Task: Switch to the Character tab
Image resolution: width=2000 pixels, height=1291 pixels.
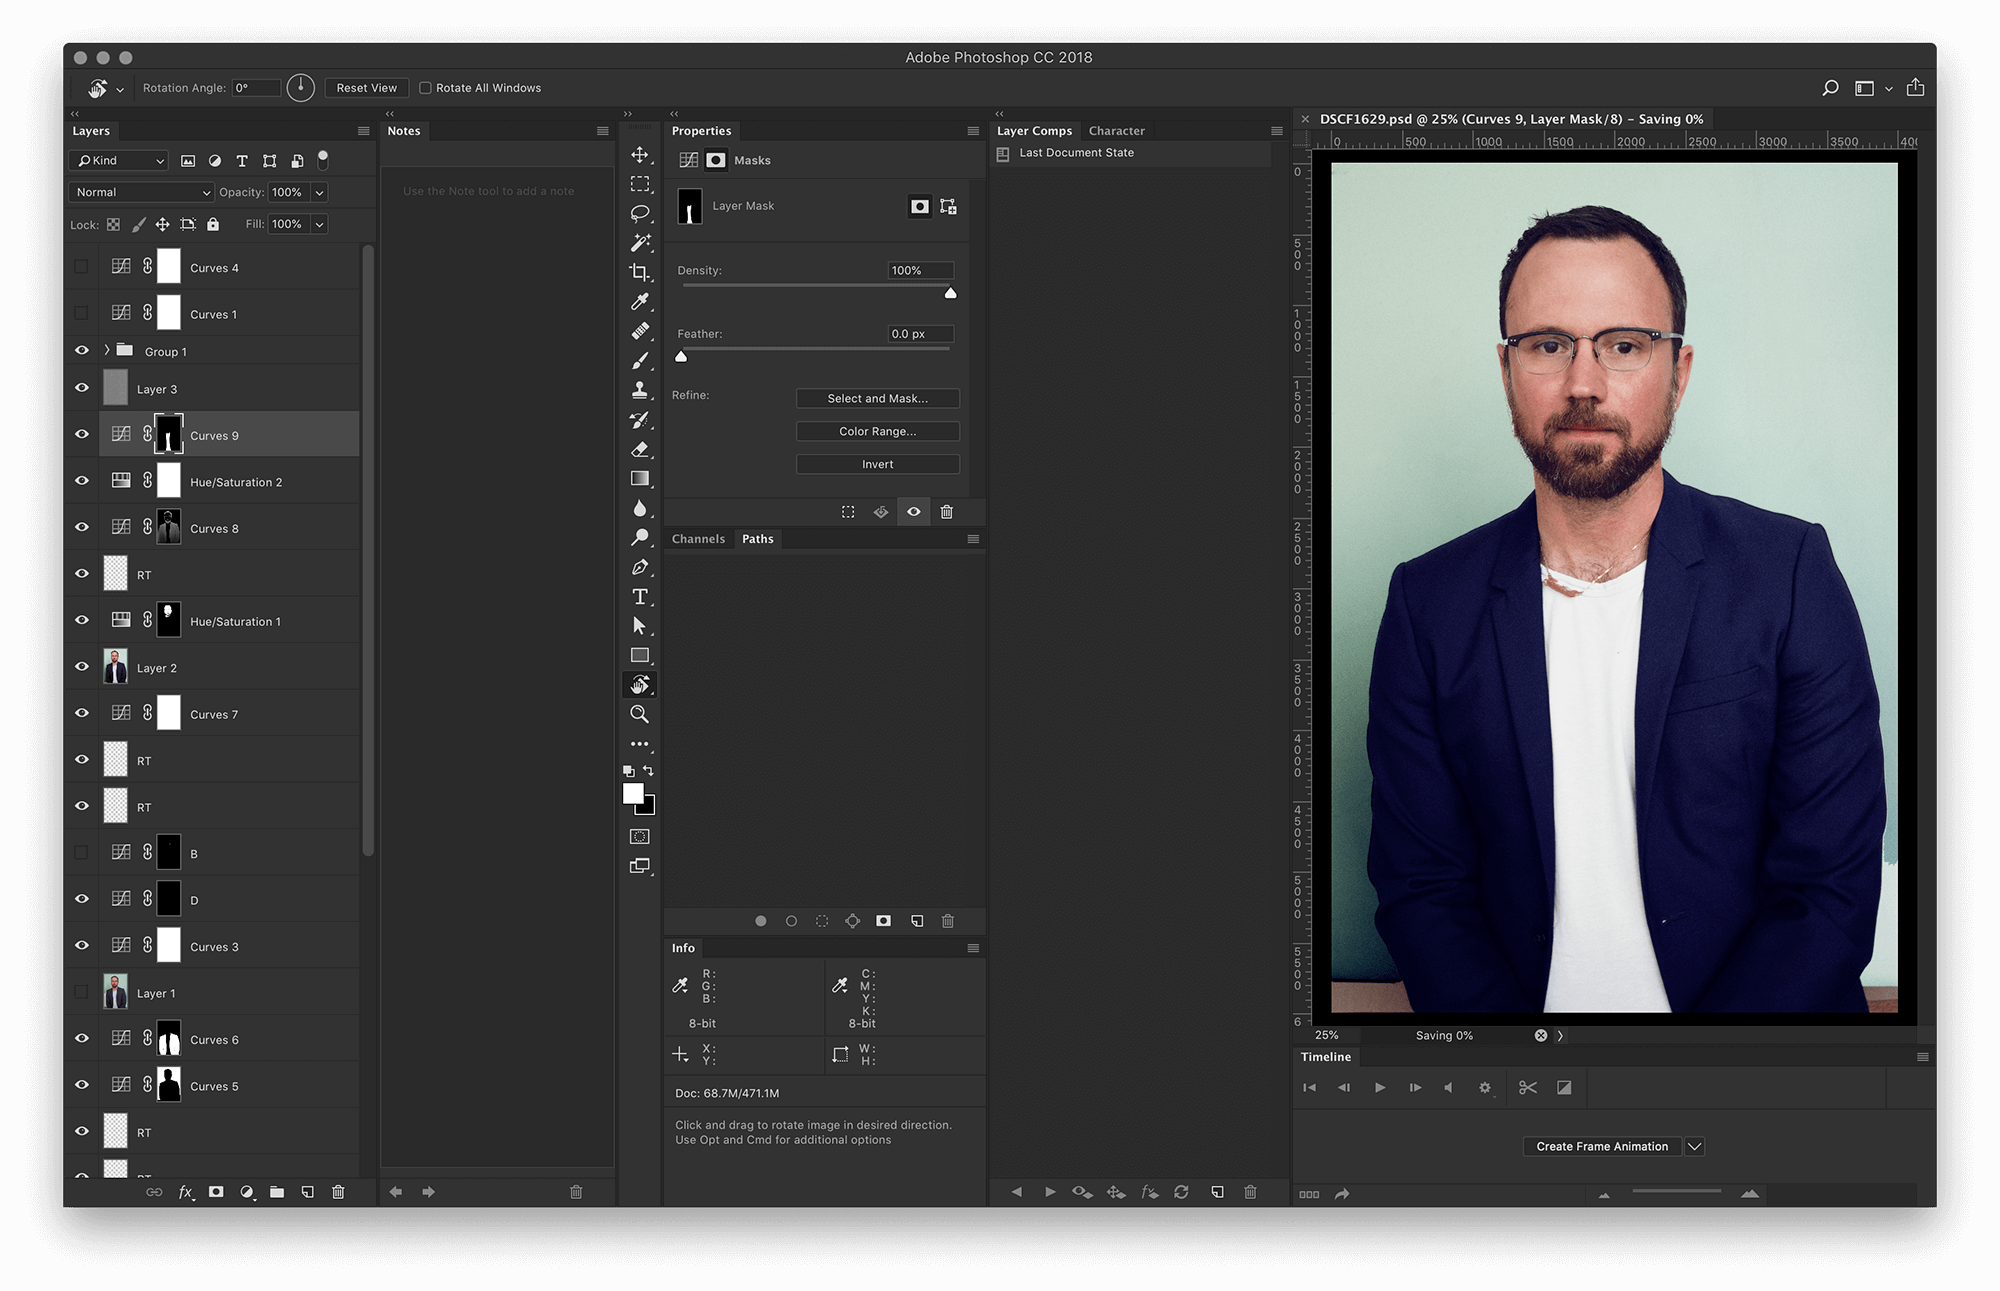Action: point(1116,131)
